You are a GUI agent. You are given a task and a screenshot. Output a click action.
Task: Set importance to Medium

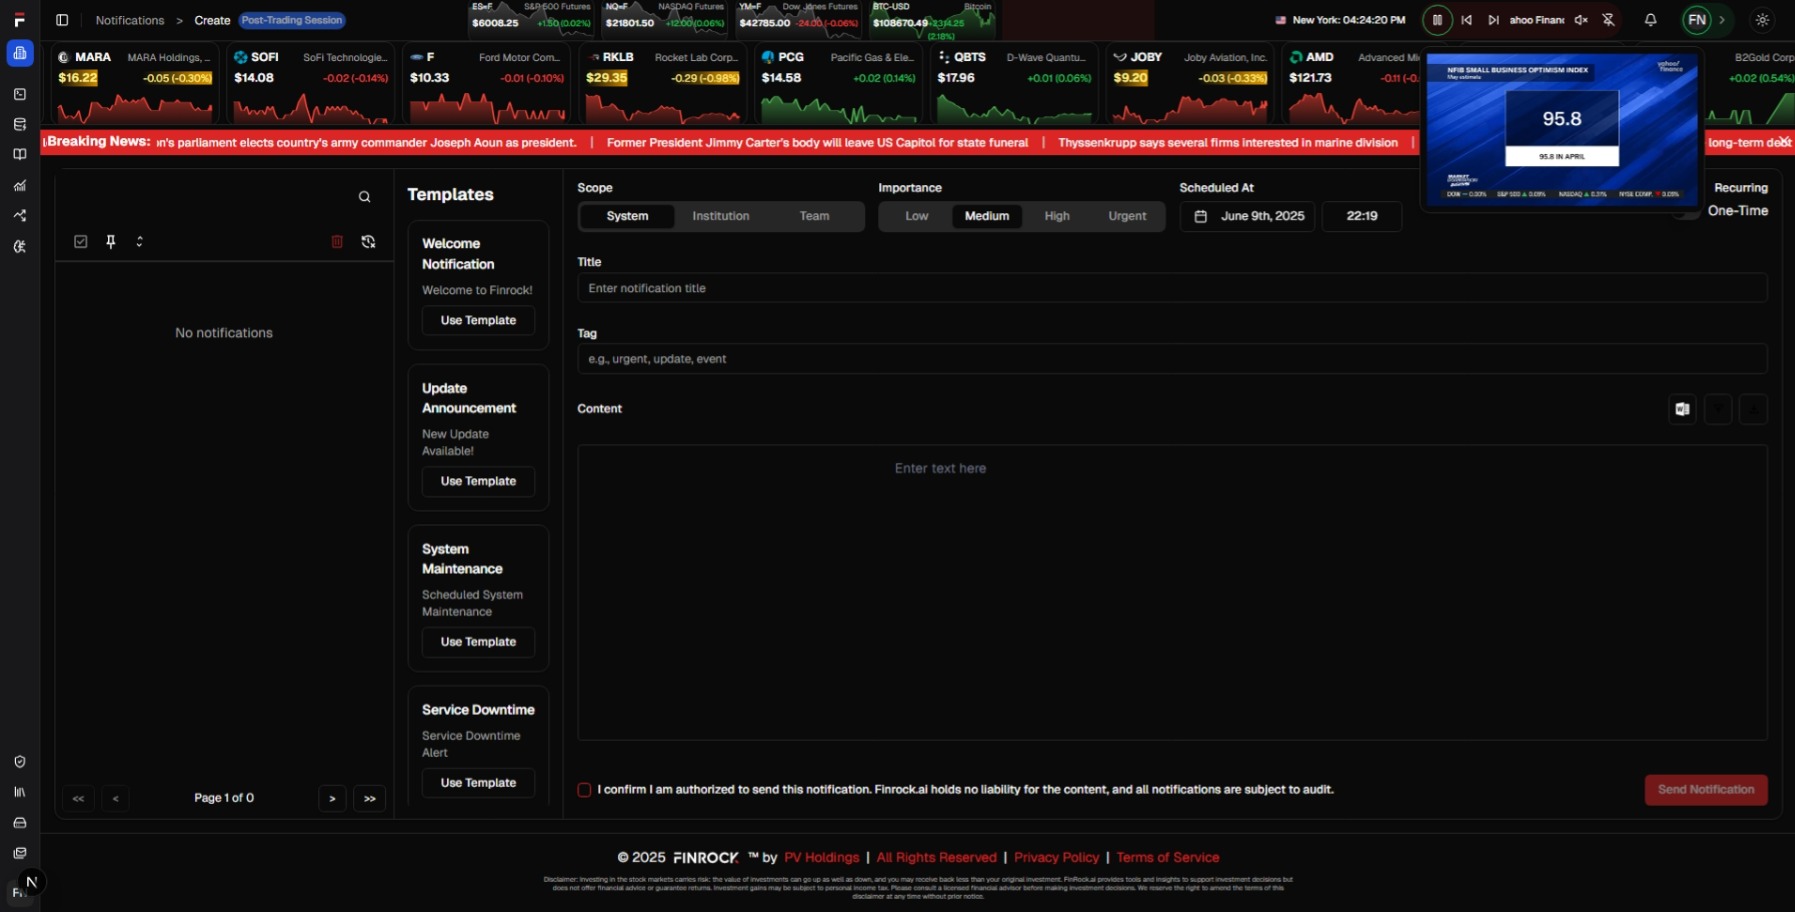987,216
